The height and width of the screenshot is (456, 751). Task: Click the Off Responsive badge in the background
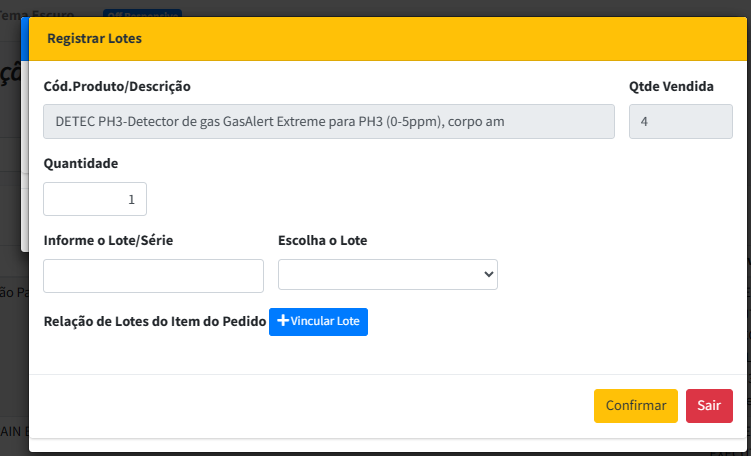click(x=142, y=13)
